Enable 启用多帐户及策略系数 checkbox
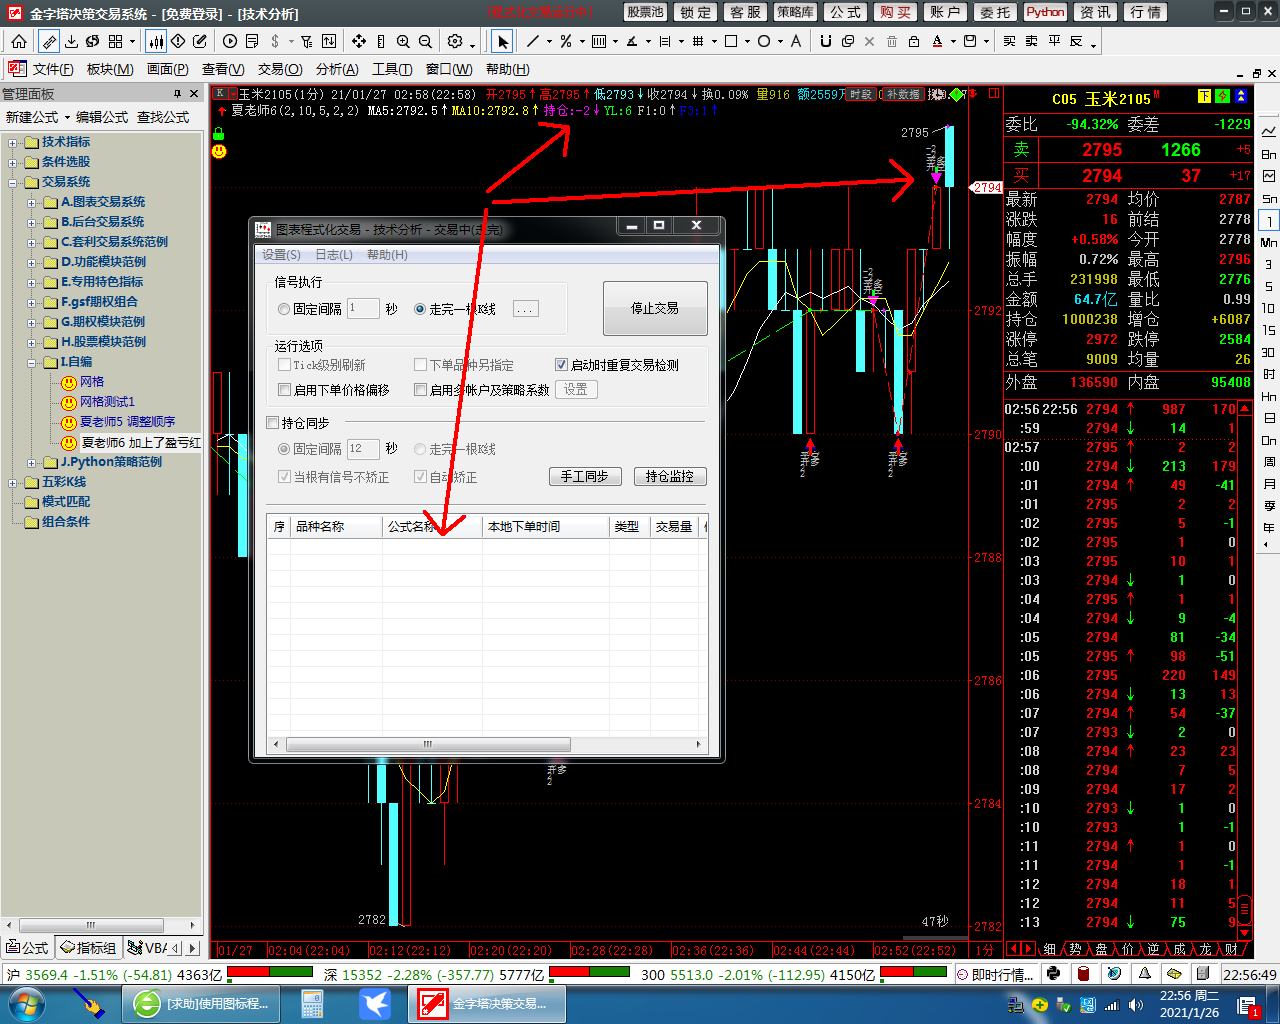This screenshot has width=1280, height=1024. (421, 390)
